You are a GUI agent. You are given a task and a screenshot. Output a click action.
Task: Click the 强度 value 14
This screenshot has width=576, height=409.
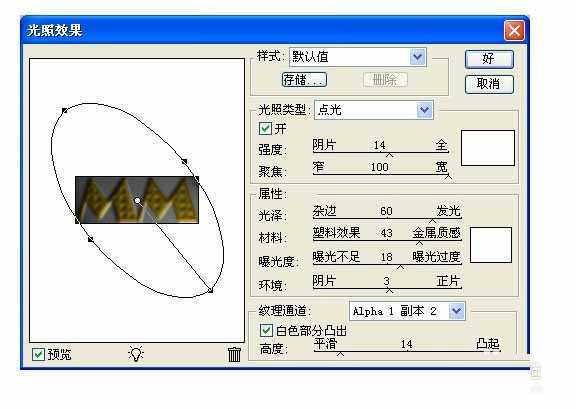point(379,145)
